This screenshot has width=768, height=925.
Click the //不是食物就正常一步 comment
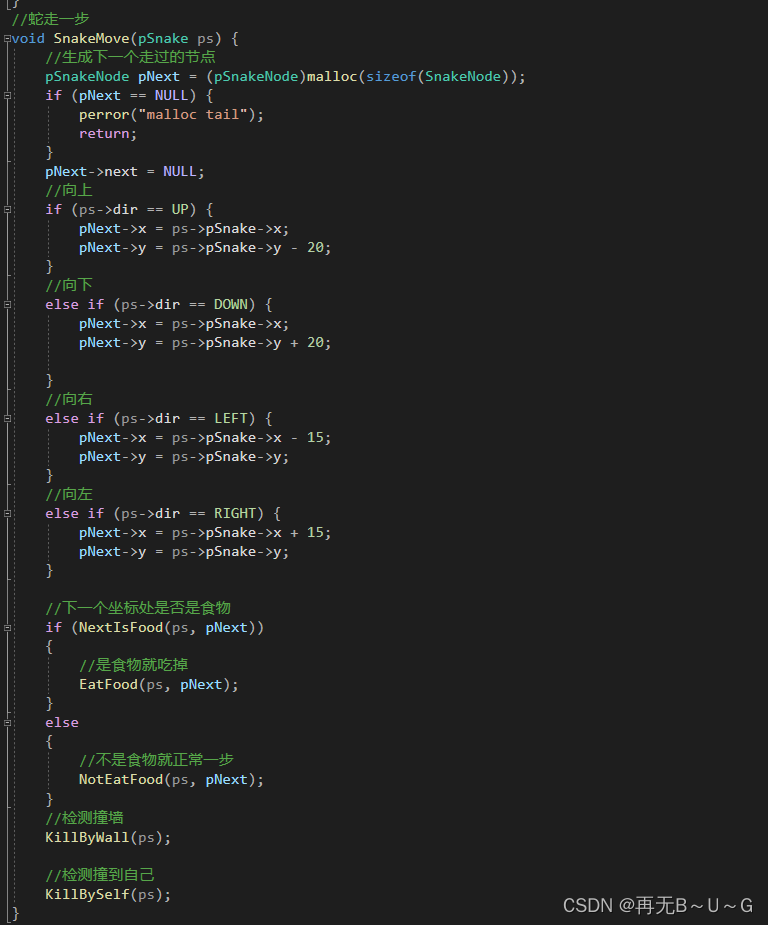click(156, 760)
